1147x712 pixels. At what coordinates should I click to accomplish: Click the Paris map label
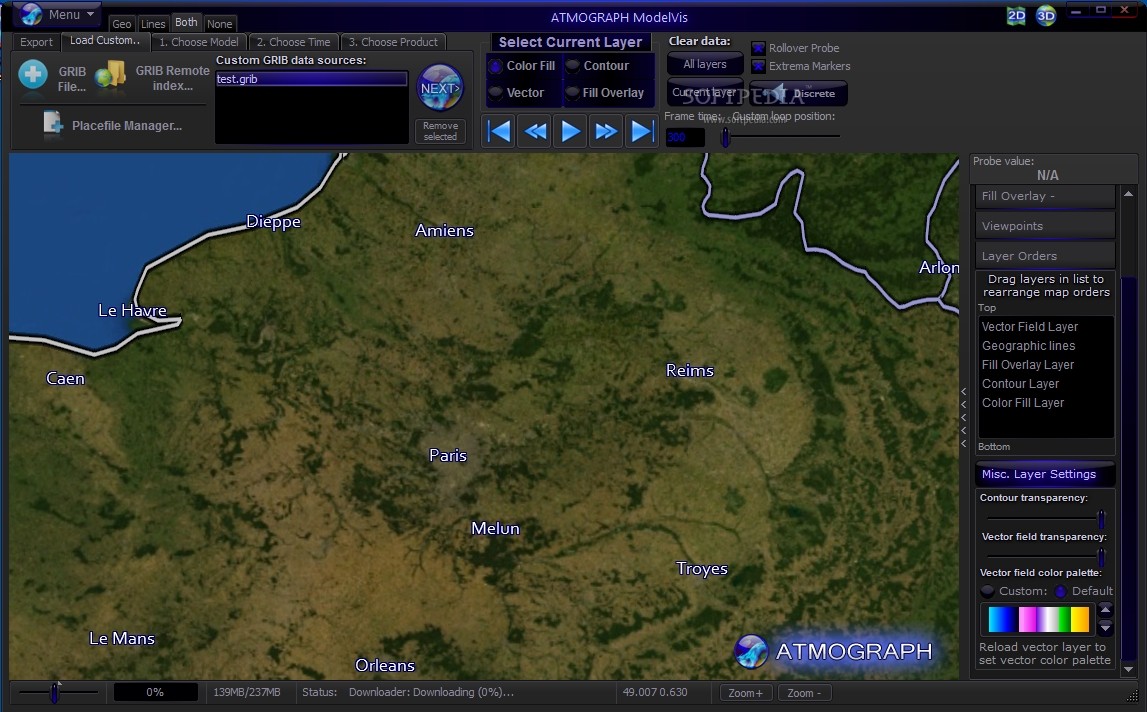(x=448, y=455)
